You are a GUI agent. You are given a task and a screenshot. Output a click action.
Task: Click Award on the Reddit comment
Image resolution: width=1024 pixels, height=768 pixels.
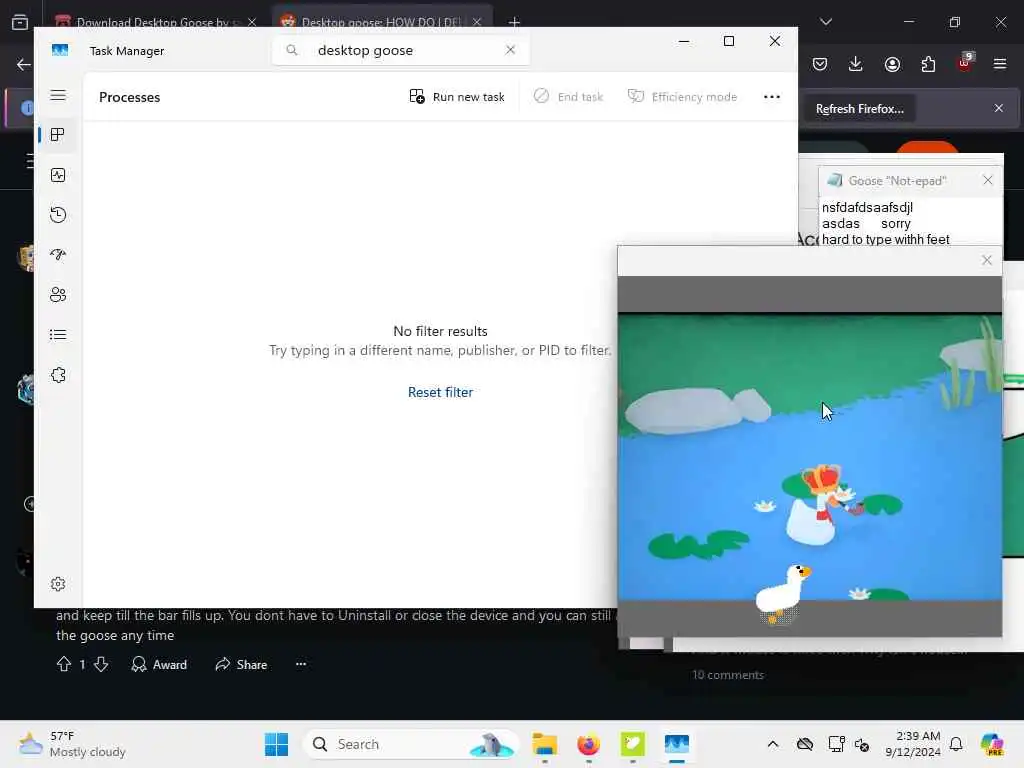click(x=159, y=664)
